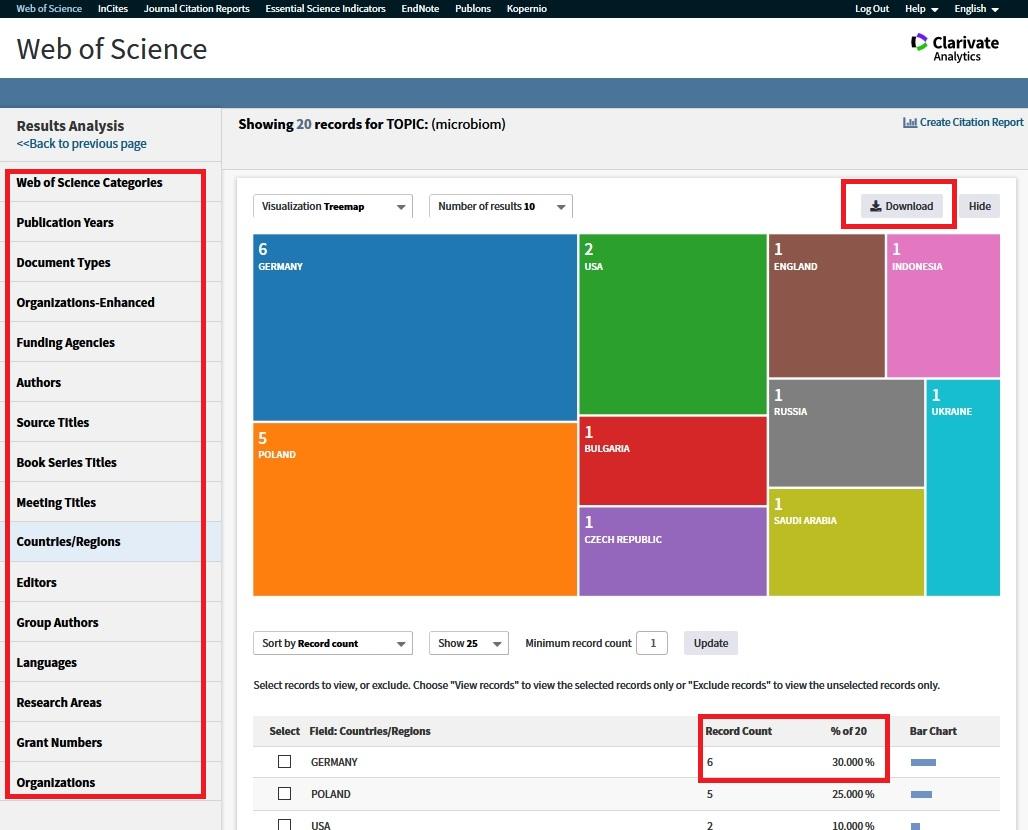Click the purple CZECH REPUBLIC block
This screenshot has width=1028, height=830.
(x=673, y=551)
